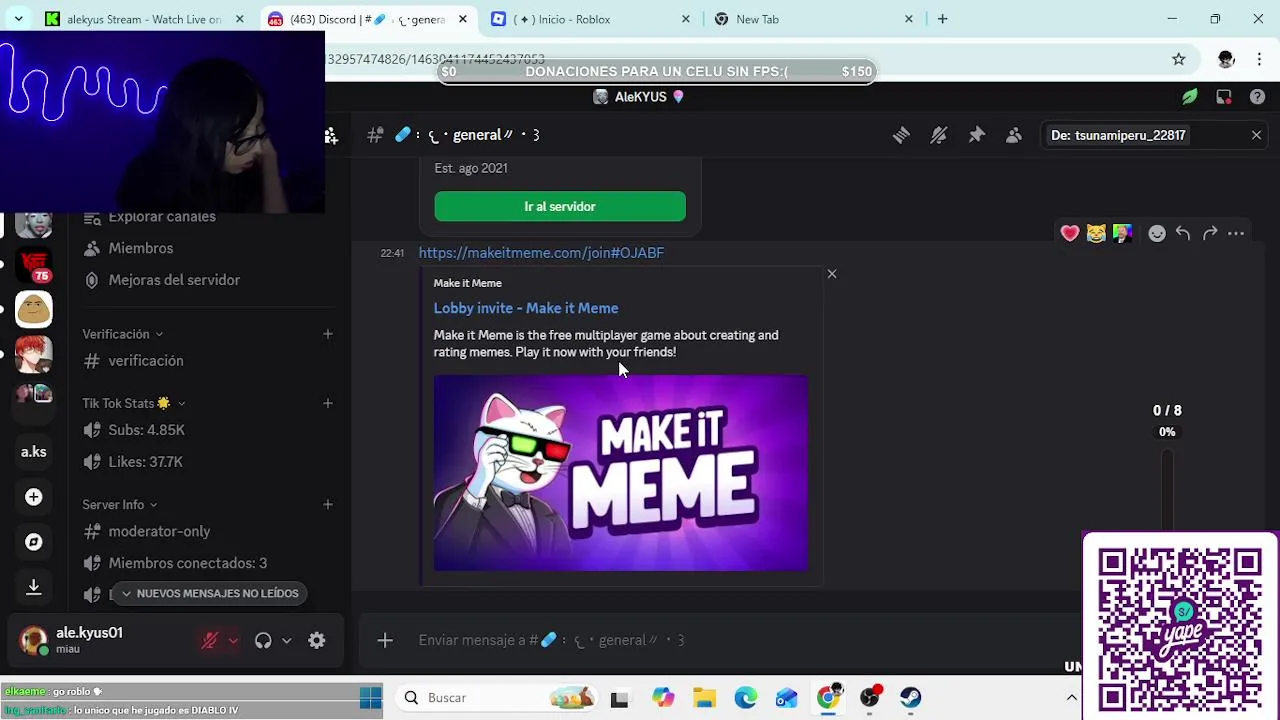Expand the browser tab search dropdown
Screen dimensions: 1280x720
18,19
